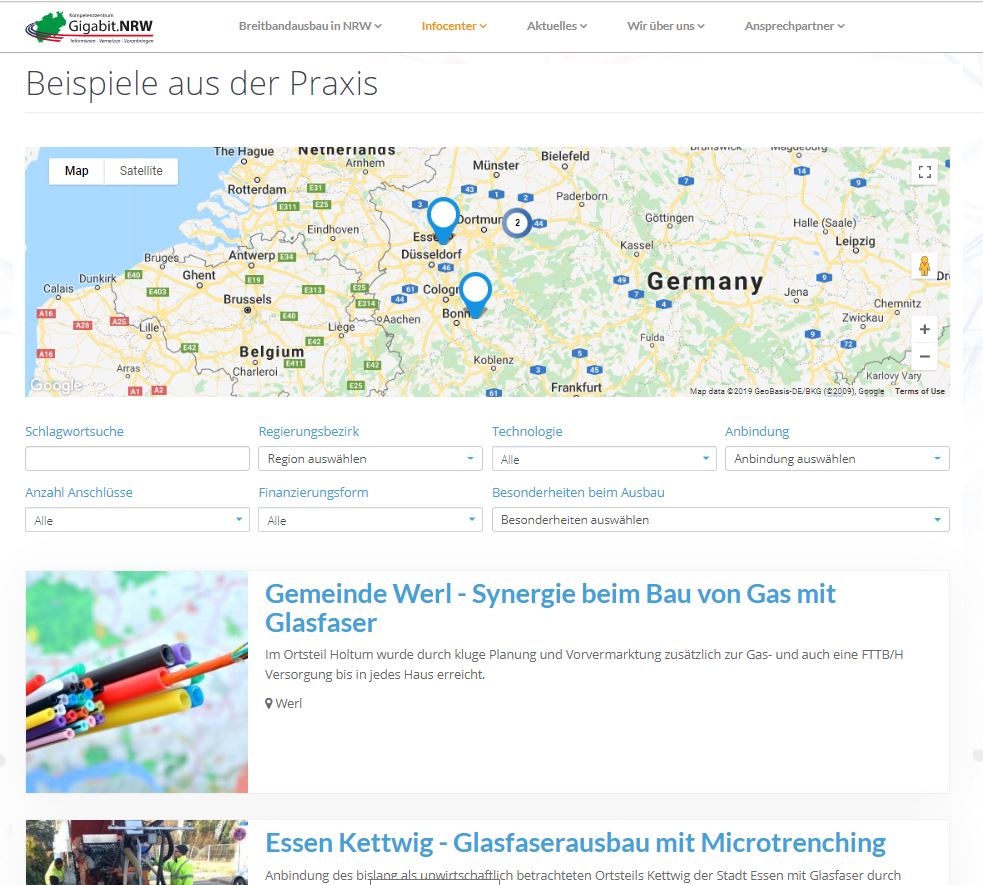Click the Germany label on the map
The width and height of the screenshot is (983, 885).
click(705, 281)
